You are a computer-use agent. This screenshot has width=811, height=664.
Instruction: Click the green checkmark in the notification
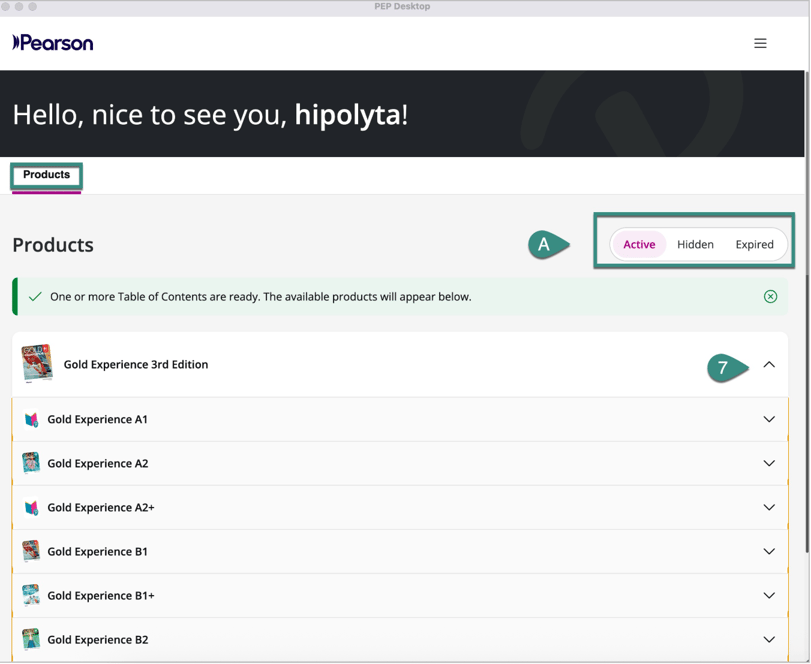(35, 297)
